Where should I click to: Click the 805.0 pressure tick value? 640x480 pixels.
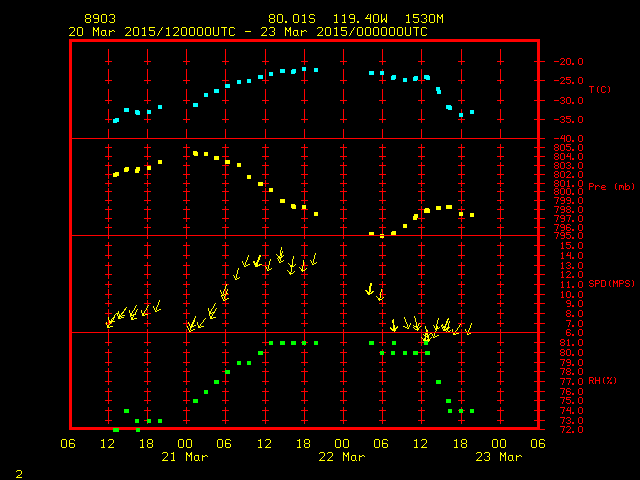coord(569,147)
